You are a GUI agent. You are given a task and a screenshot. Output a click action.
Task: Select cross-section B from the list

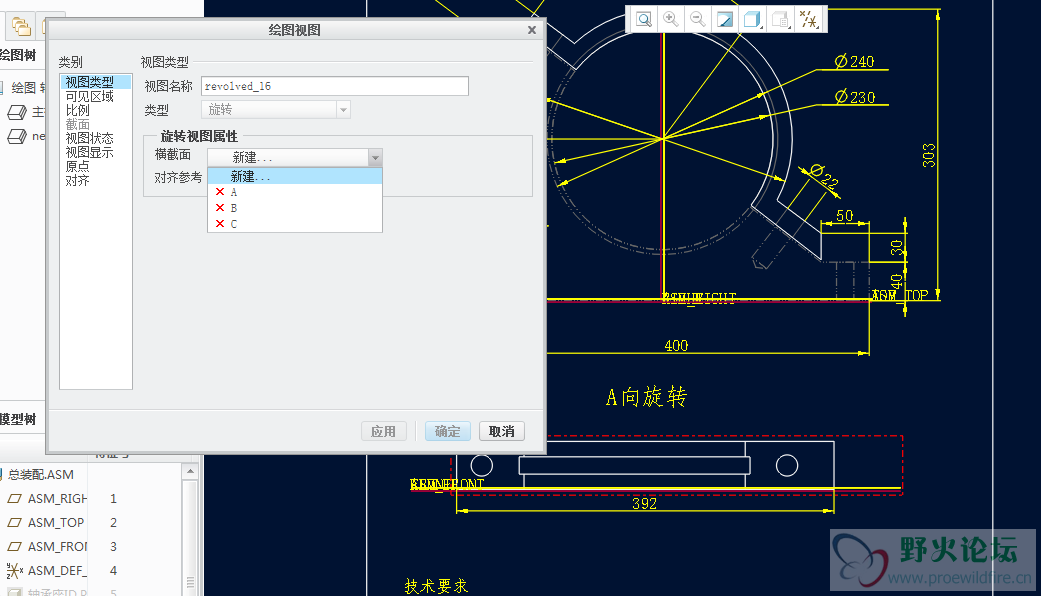click(x=234, y=208)
